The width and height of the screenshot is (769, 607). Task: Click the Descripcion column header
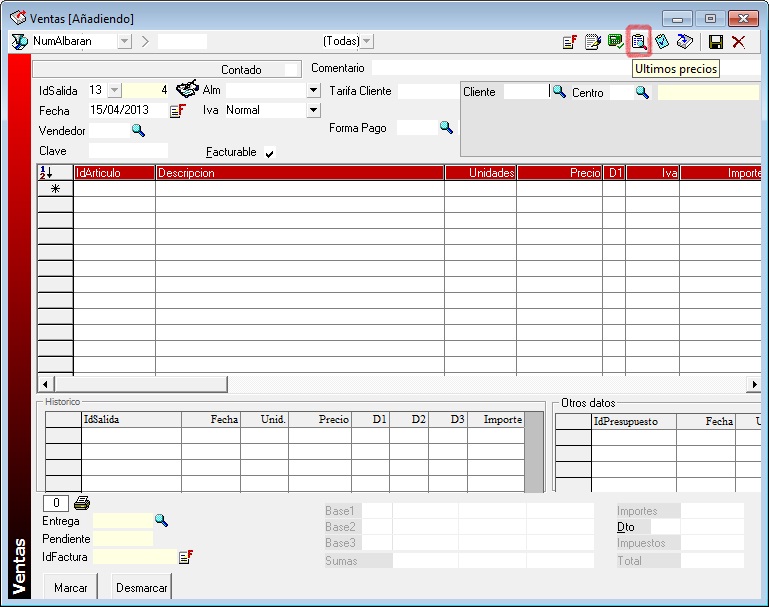pos(300,173)
